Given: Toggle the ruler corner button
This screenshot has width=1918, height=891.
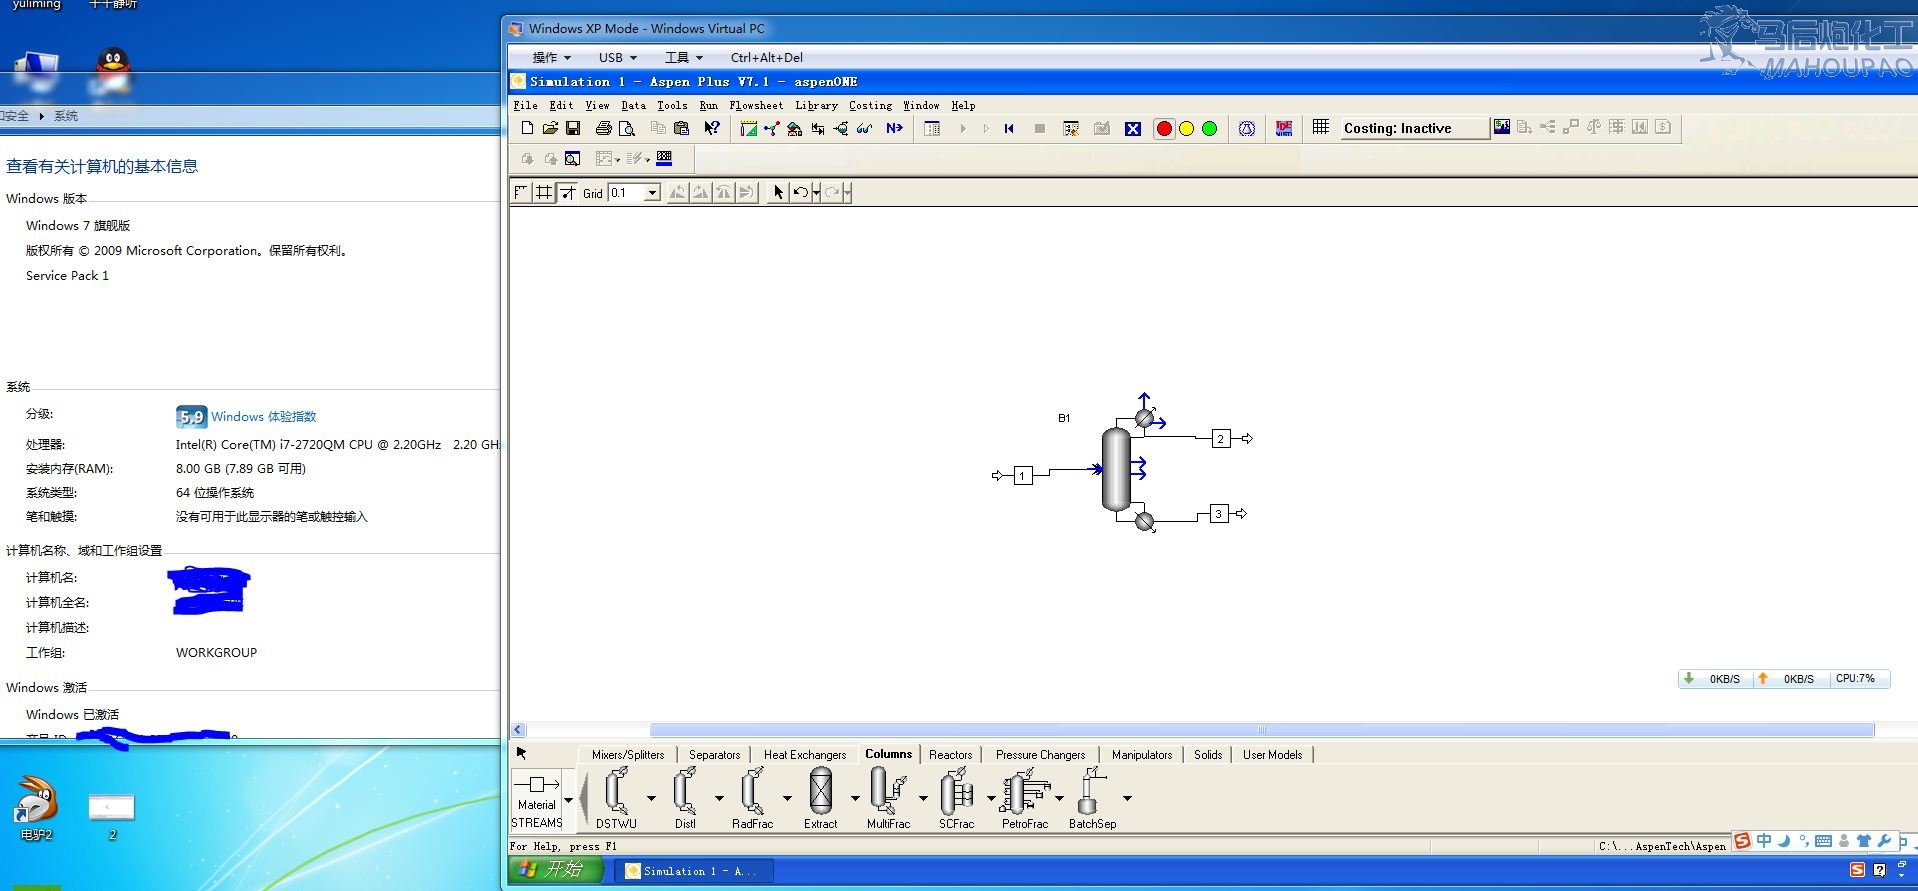Looking at the screenshot, I should click(521, 192).
